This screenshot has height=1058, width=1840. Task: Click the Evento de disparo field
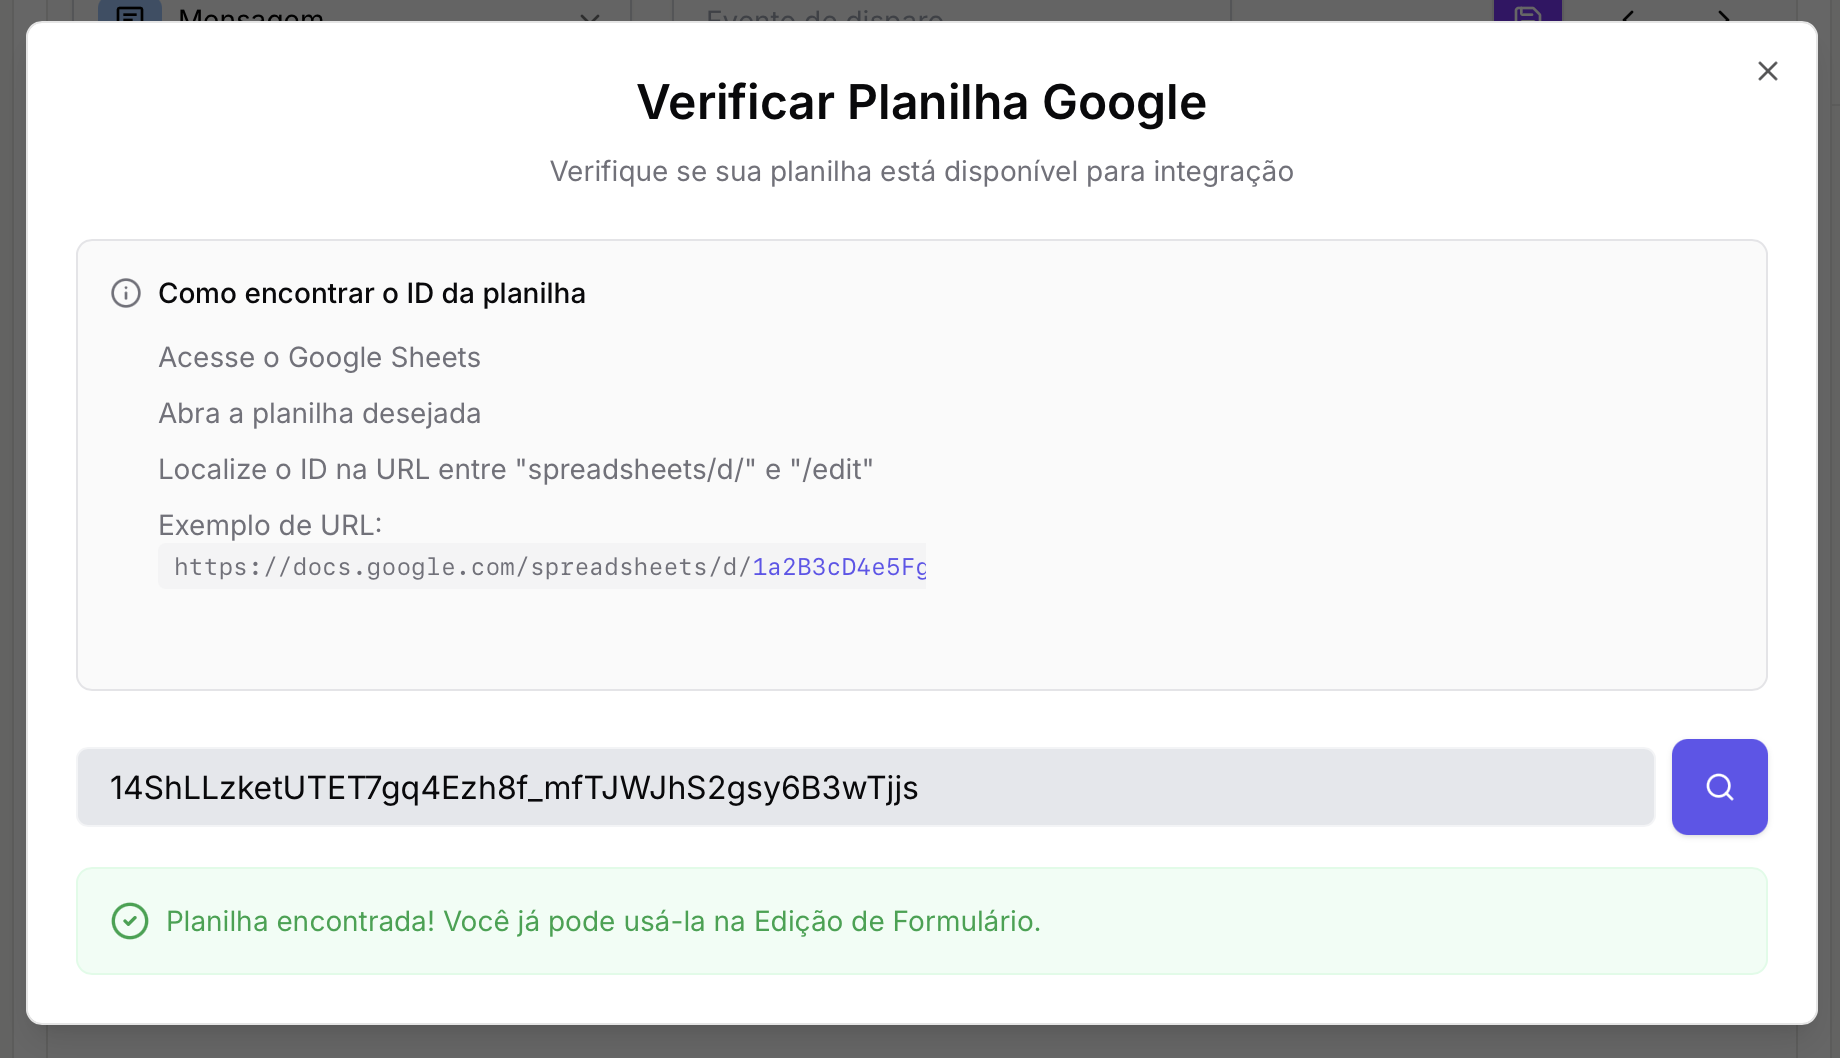[x=950, y=13]
